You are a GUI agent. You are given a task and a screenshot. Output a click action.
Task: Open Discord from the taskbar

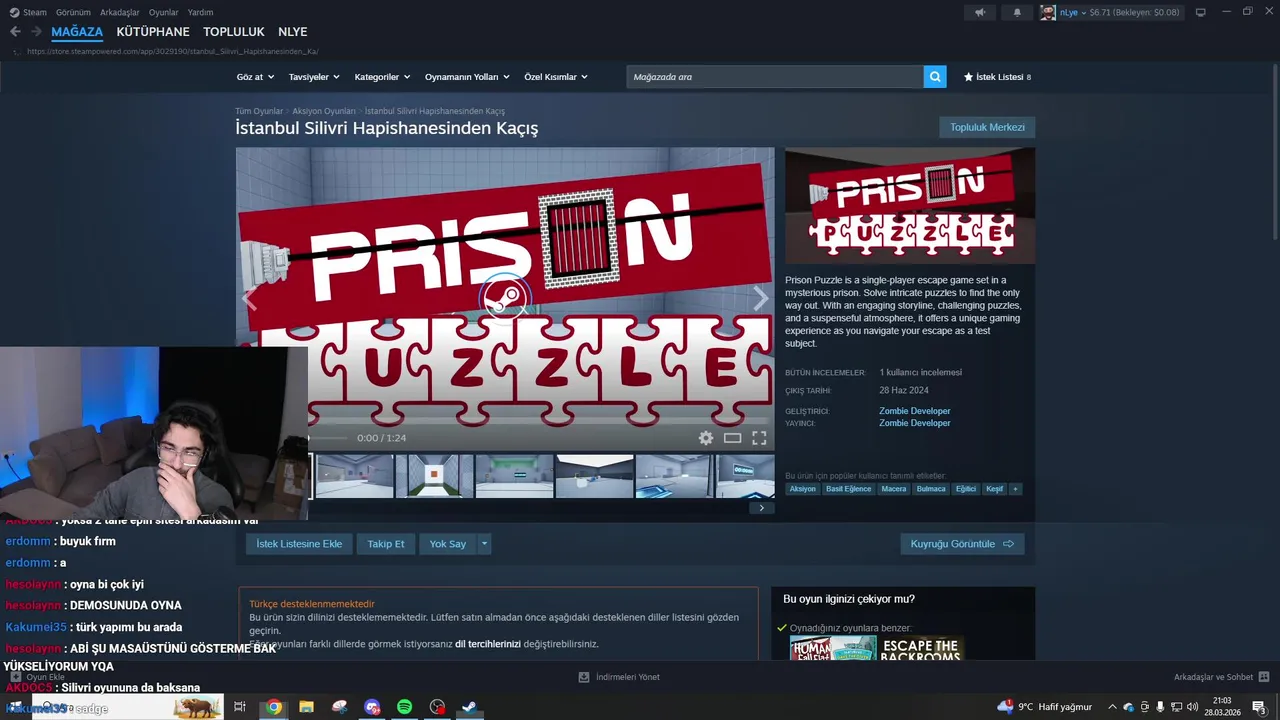click(x=372, y=707)
